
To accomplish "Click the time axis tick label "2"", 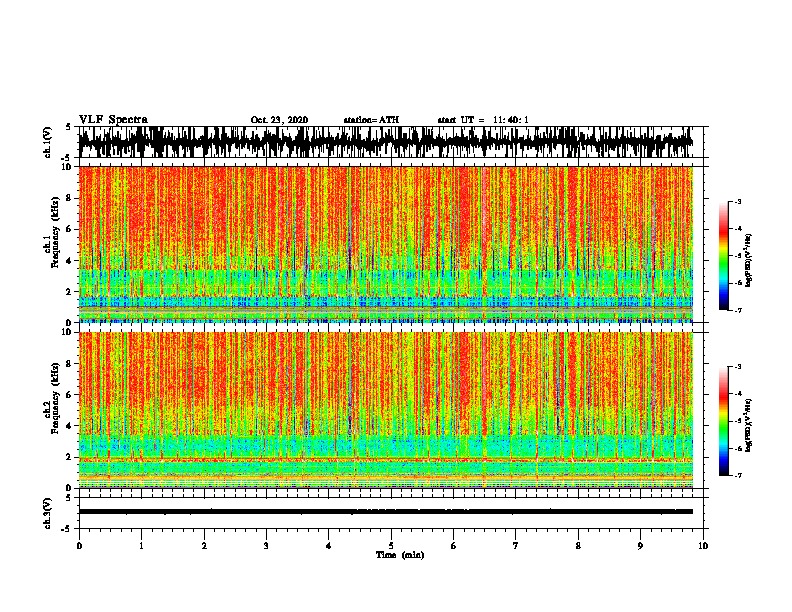I will coord(204,546).
